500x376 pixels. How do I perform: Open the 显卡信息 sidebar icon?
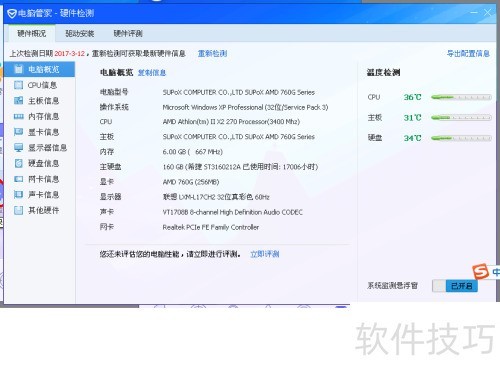tap(18, 132)
